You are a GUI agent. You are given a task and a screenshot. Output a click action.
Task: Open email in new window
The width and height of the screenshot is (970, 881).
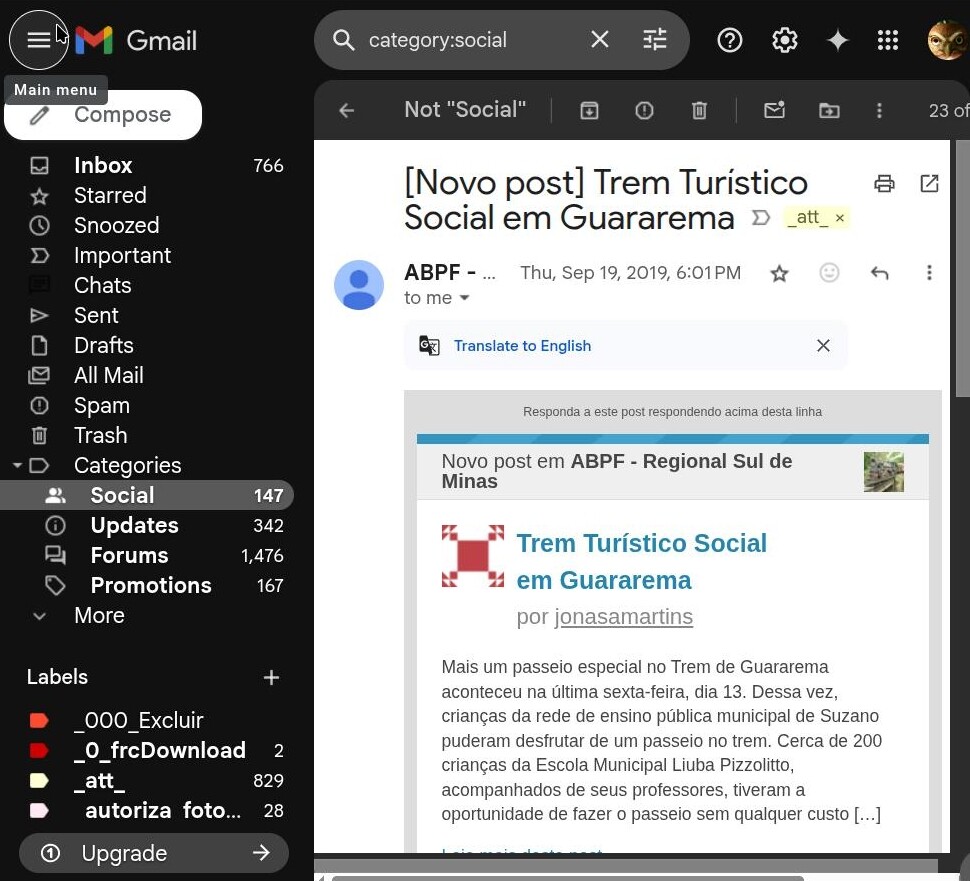929,183
